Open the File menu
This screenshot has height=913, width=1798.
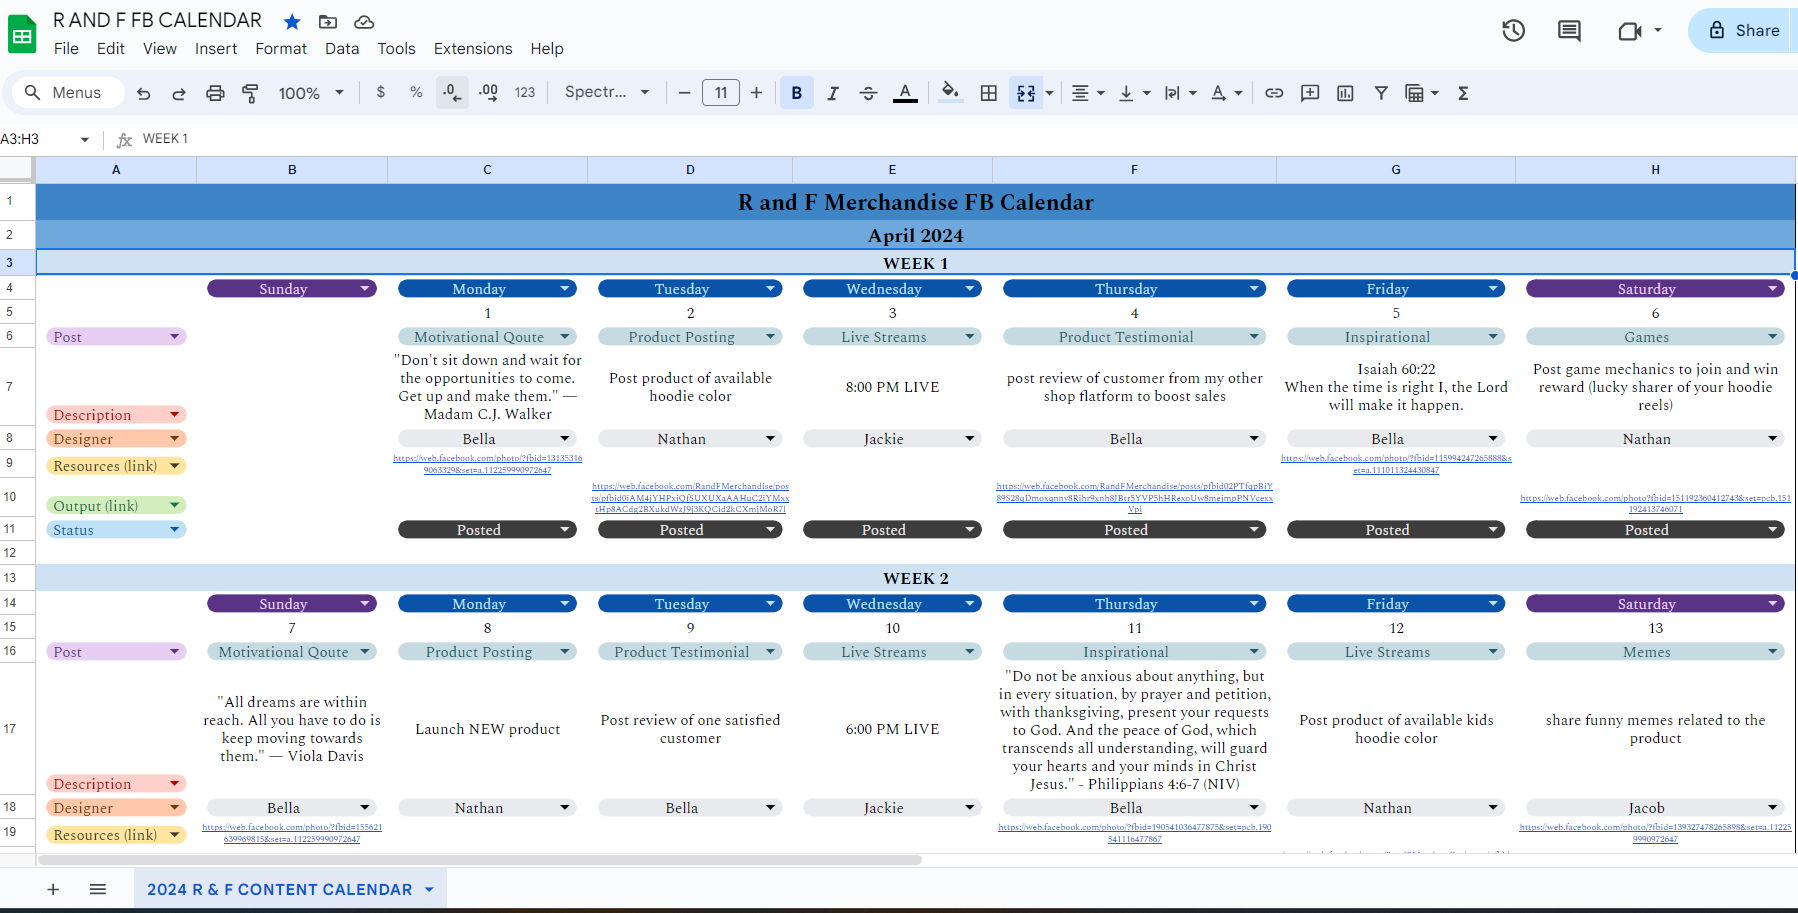[x=66, y=48]
